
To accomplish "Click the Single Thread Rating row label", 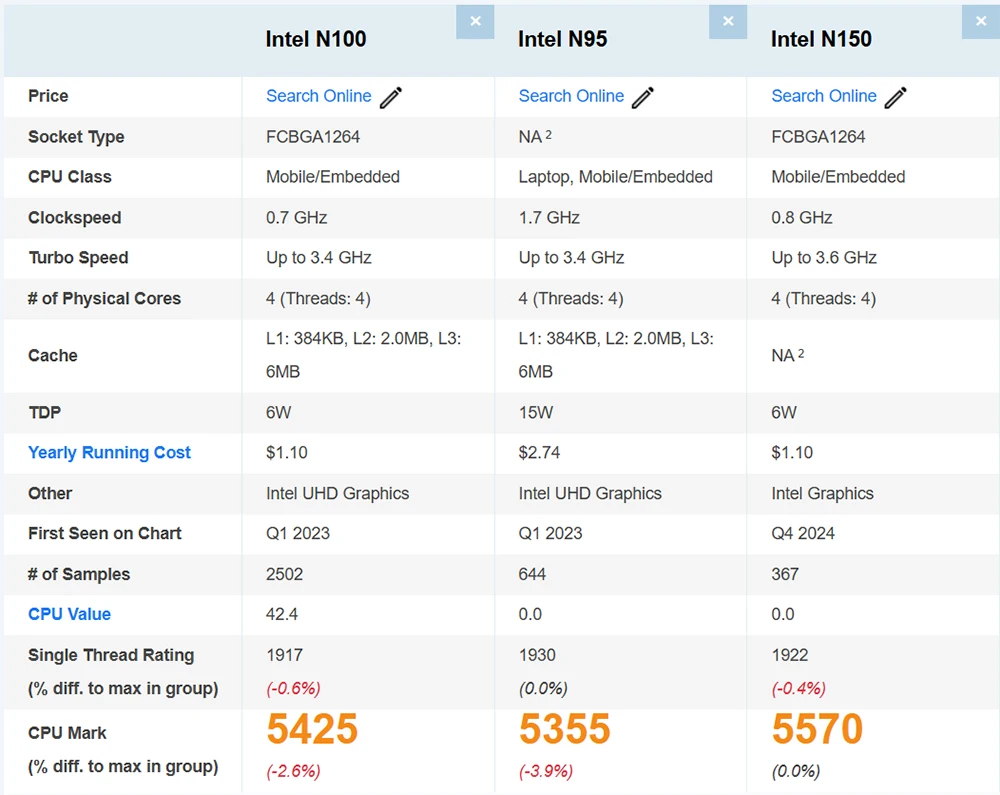I will [111, 655].
